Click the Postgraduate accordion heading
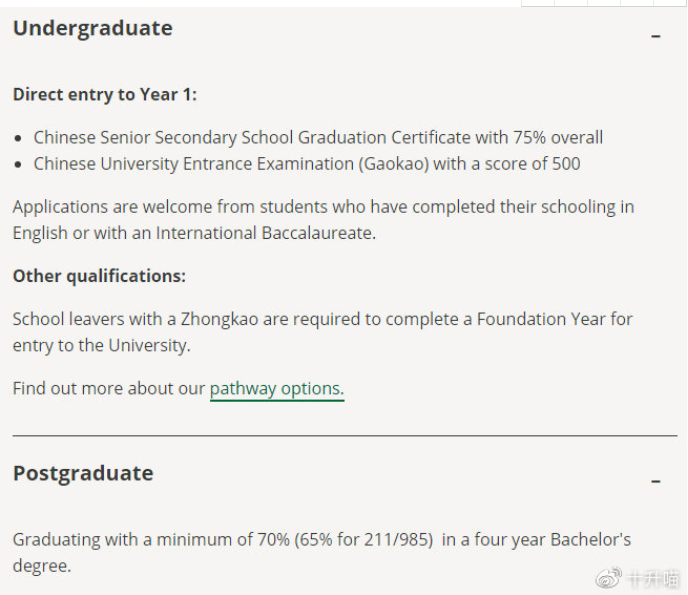 point(83,473)
